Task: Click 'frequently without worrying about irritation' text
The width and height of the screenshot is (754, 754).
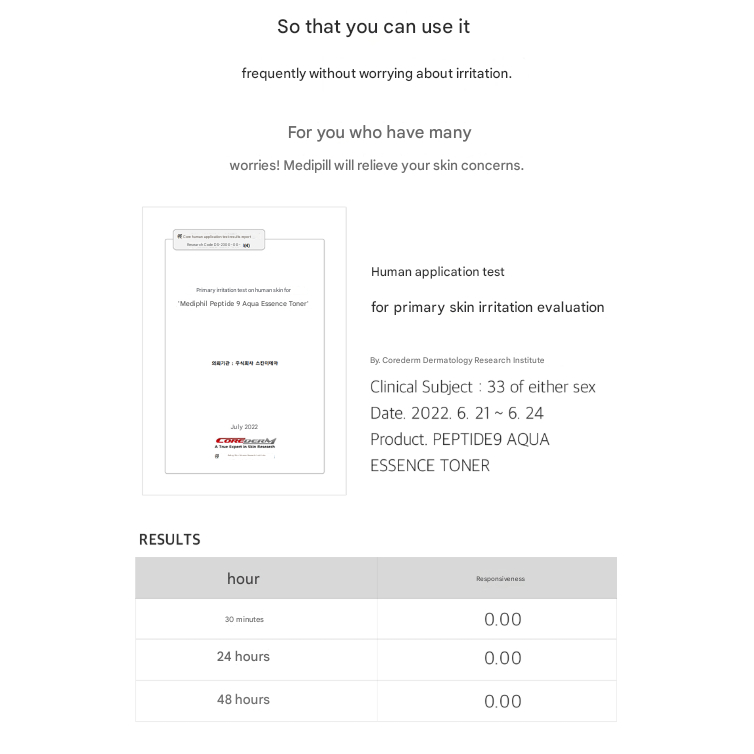Action: (x=376, y=73)
